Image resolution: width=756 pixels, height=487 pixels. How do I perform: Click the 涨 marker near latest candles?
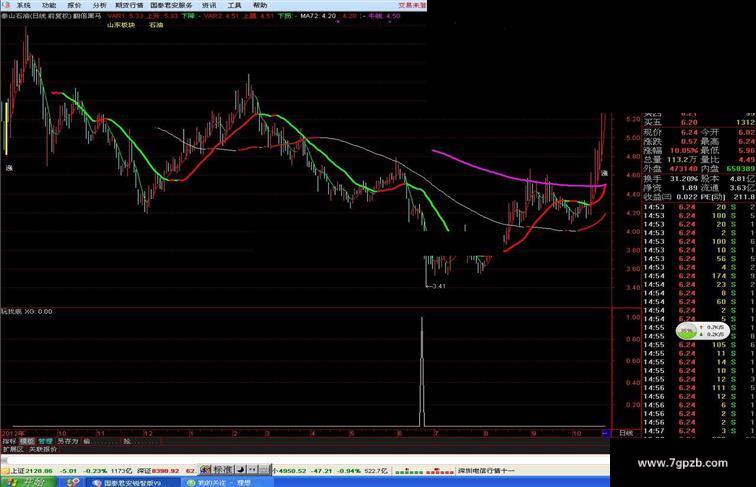point(604,173)
